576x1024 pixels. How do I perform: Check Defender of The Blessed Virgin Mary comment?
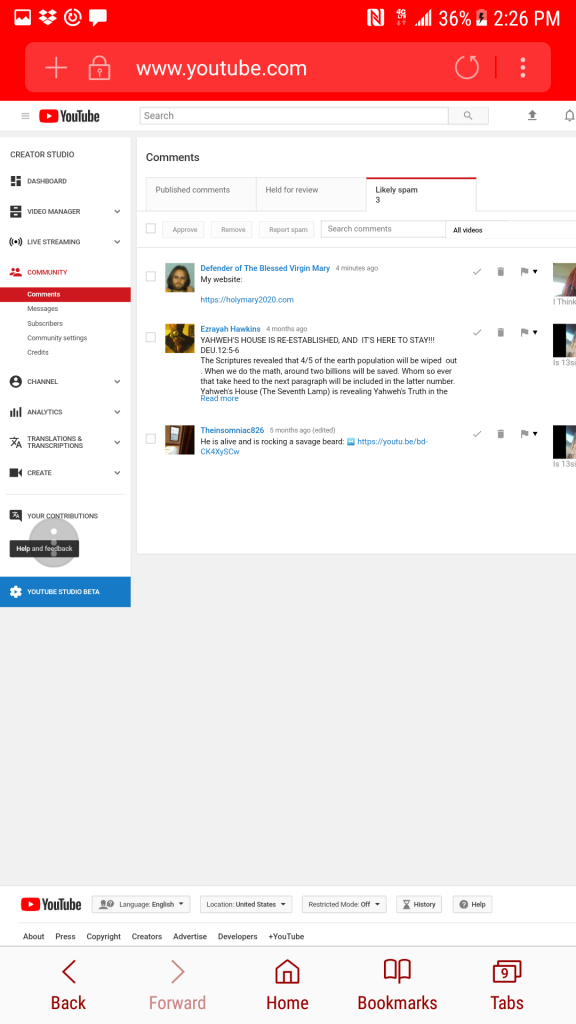click(151, 276)
